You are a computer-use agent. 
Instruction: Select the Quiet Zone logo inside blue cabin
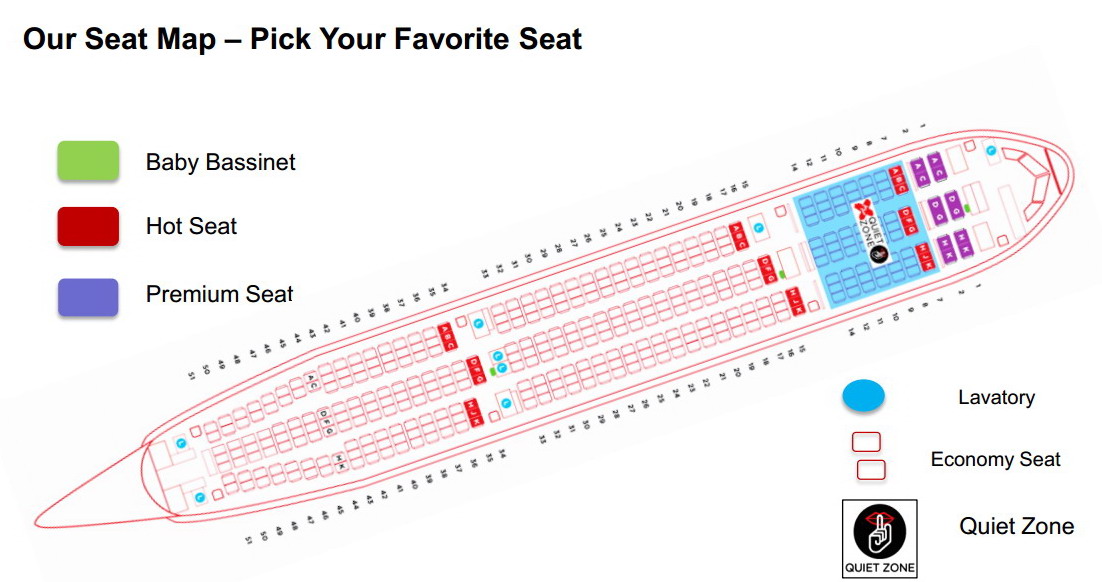(871, 231)
